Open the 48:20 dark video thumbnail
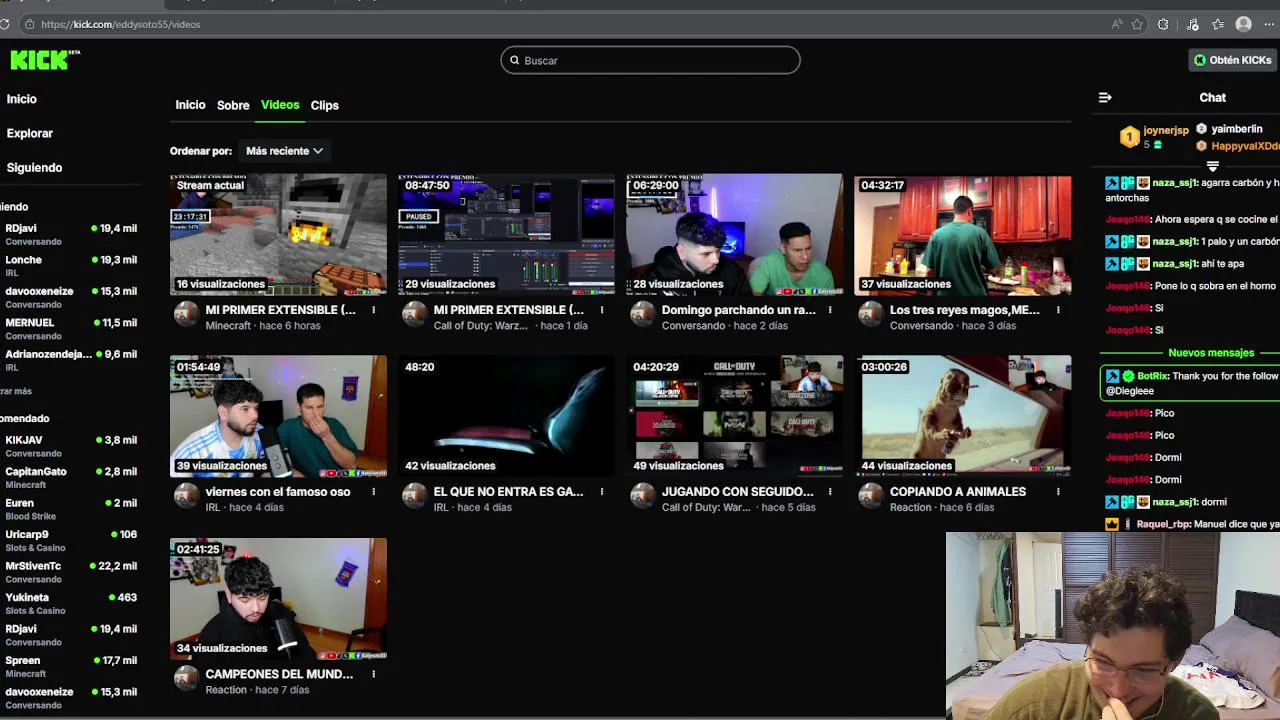Screen dimensions: 1280x720 tap(506, 416)
